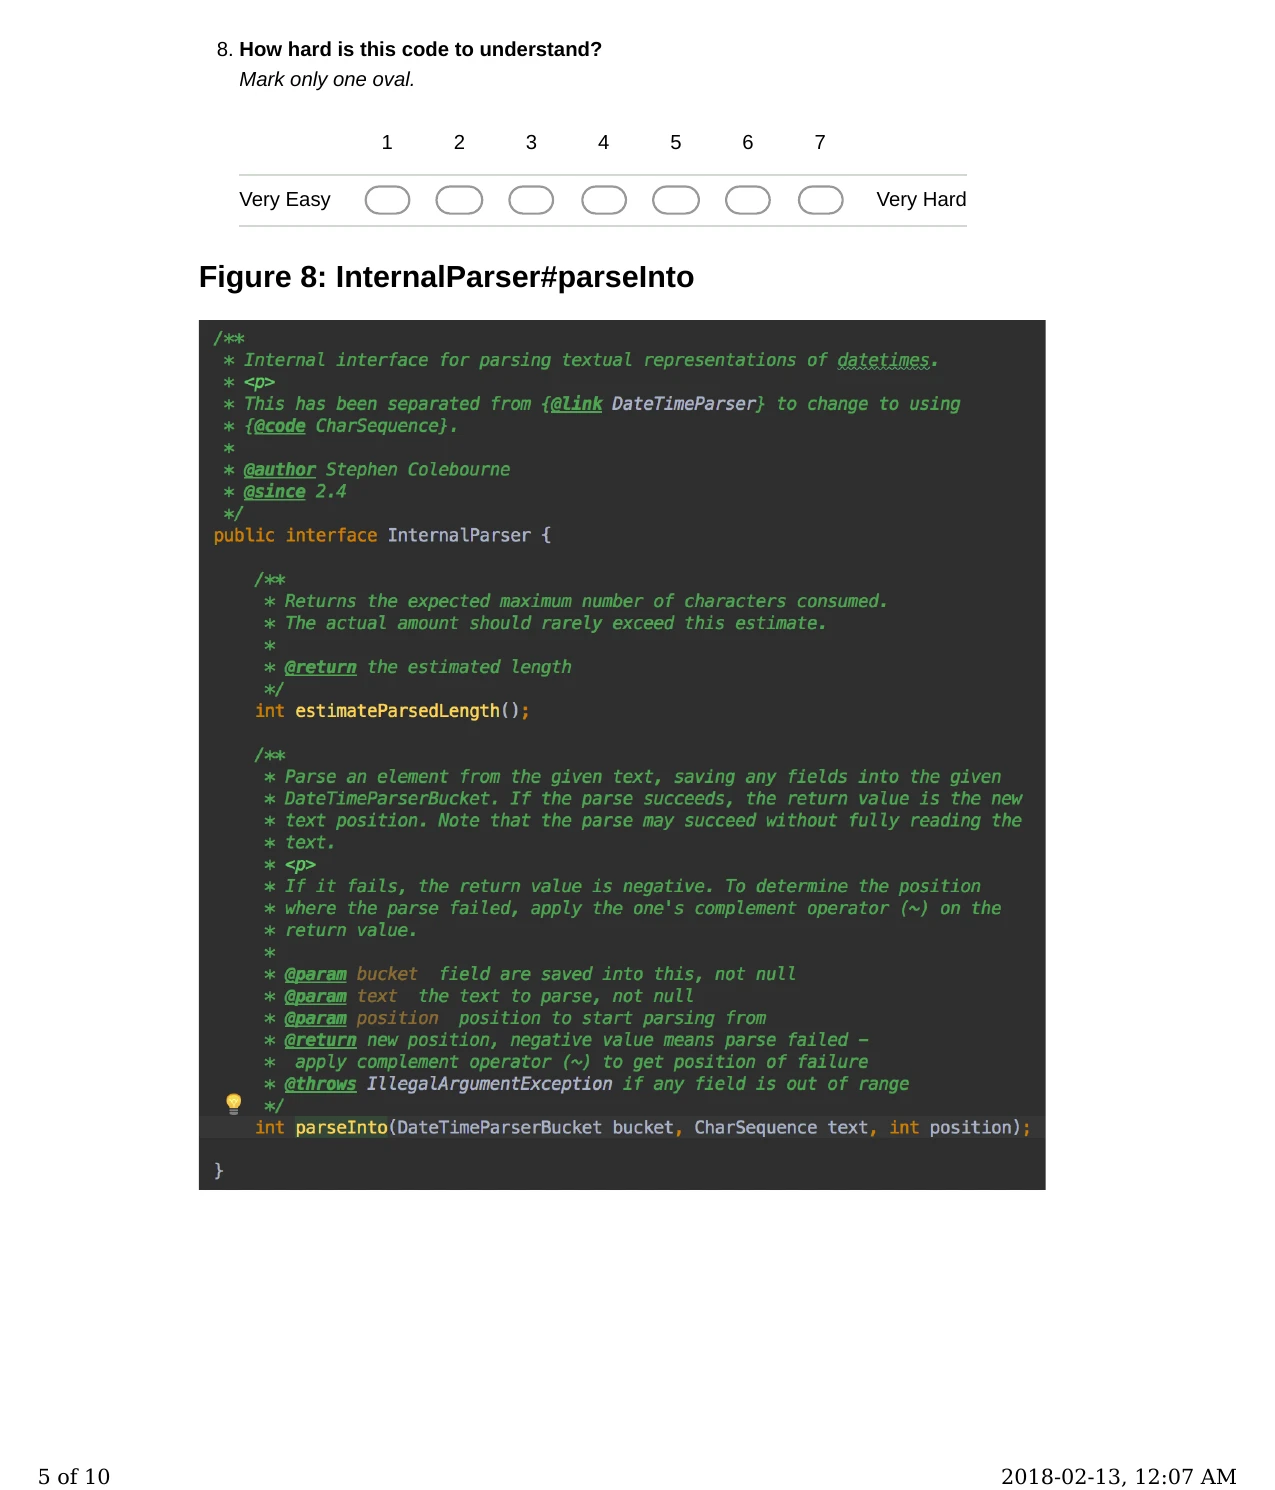Click the '@param' tag for position
This screenshot has height=1490, width=1275.
coord(315,1018)
